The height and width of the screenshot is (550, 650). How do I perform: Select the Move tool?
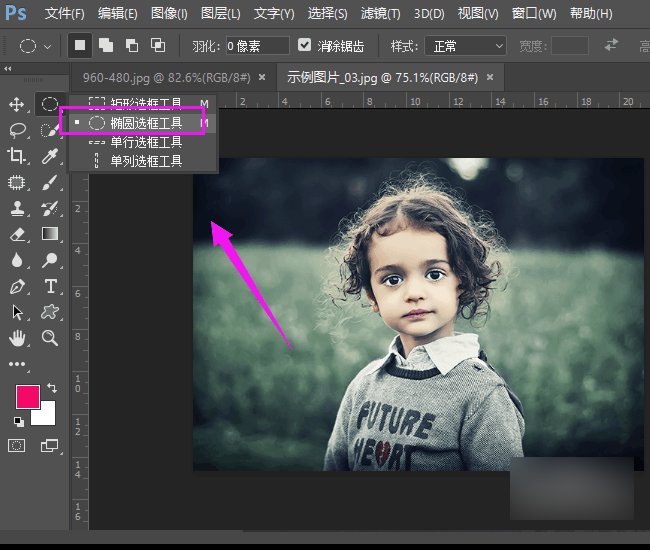[x=17, y=104]
